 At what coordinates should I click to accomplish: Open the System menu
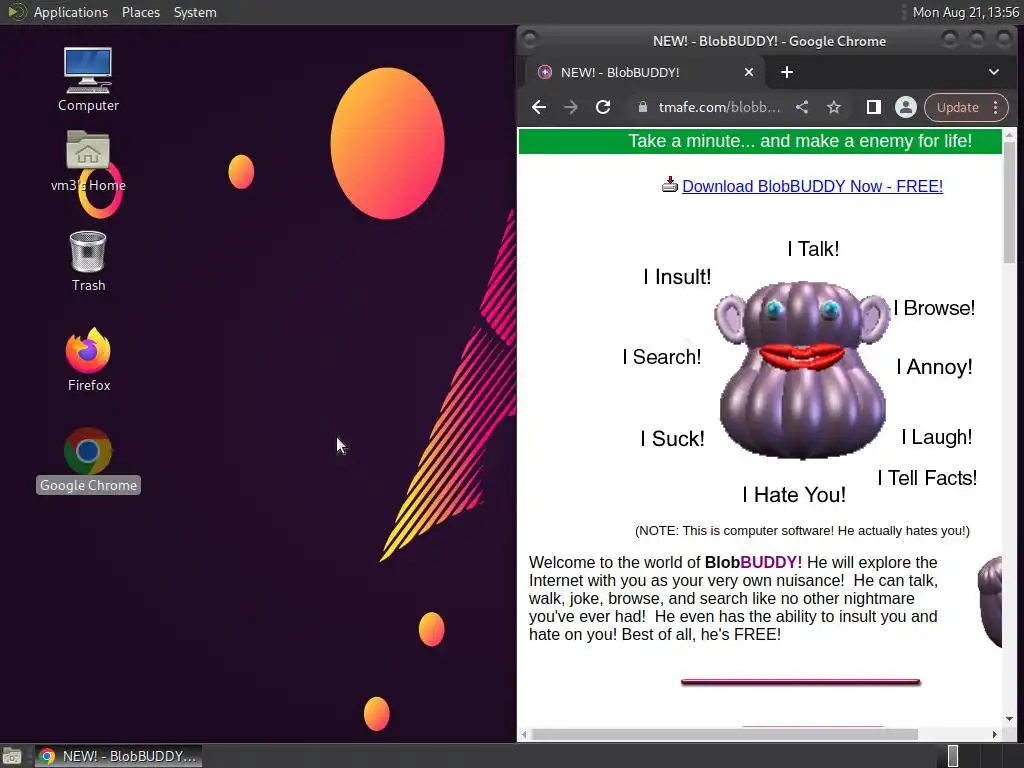(x=195, y=12)
